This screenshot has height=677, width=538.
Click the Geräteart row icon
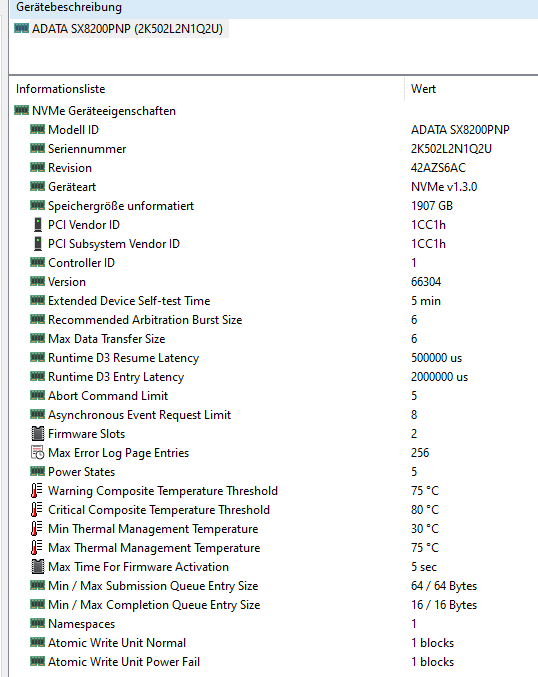tap(38, 187)
